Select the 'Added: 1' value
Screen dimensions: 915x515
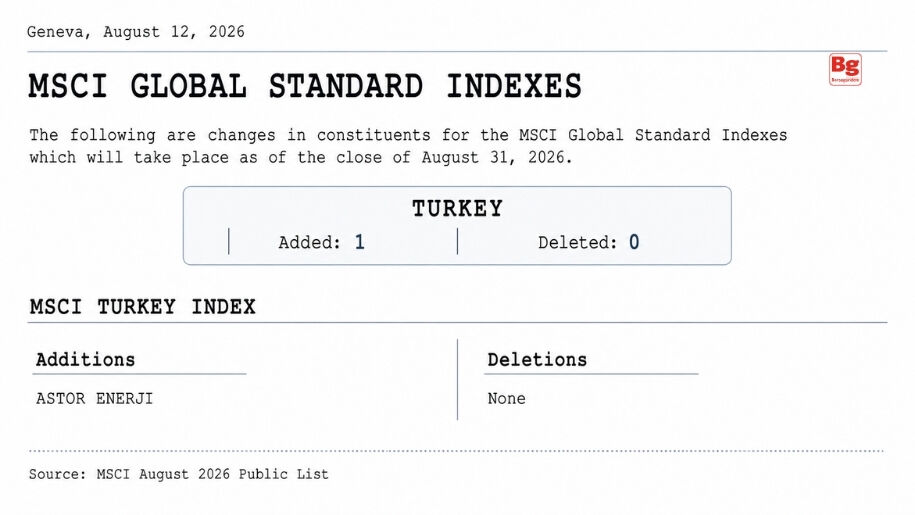(x=322, y=242)
